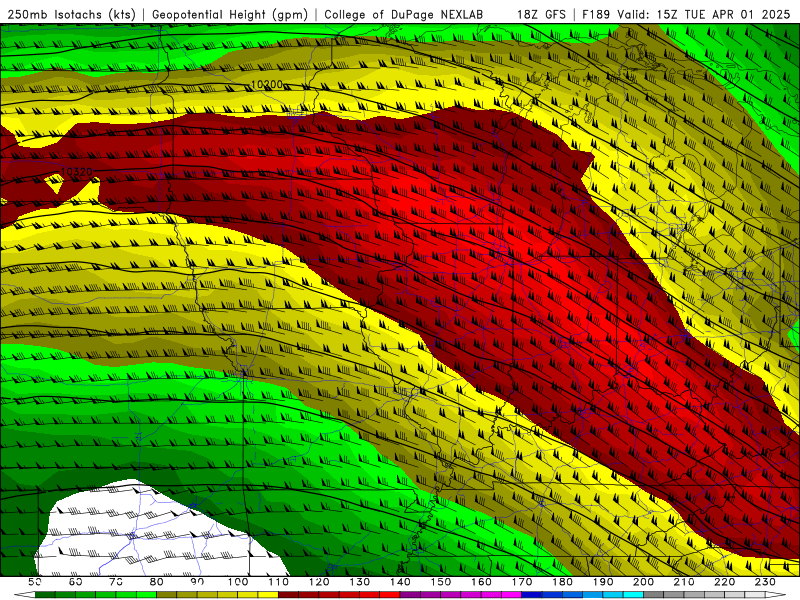Click the 80 value on the color scale
This screenshot has height=600, width=800.
point(156,582)
